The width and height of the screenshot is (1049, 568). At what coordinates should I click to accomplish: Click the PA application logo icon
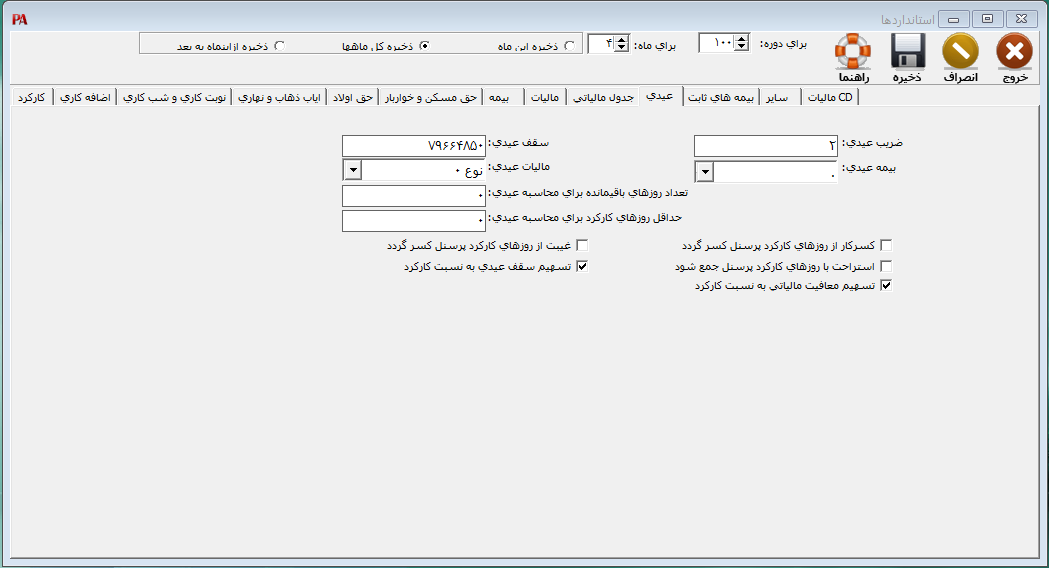click(19, 19)
